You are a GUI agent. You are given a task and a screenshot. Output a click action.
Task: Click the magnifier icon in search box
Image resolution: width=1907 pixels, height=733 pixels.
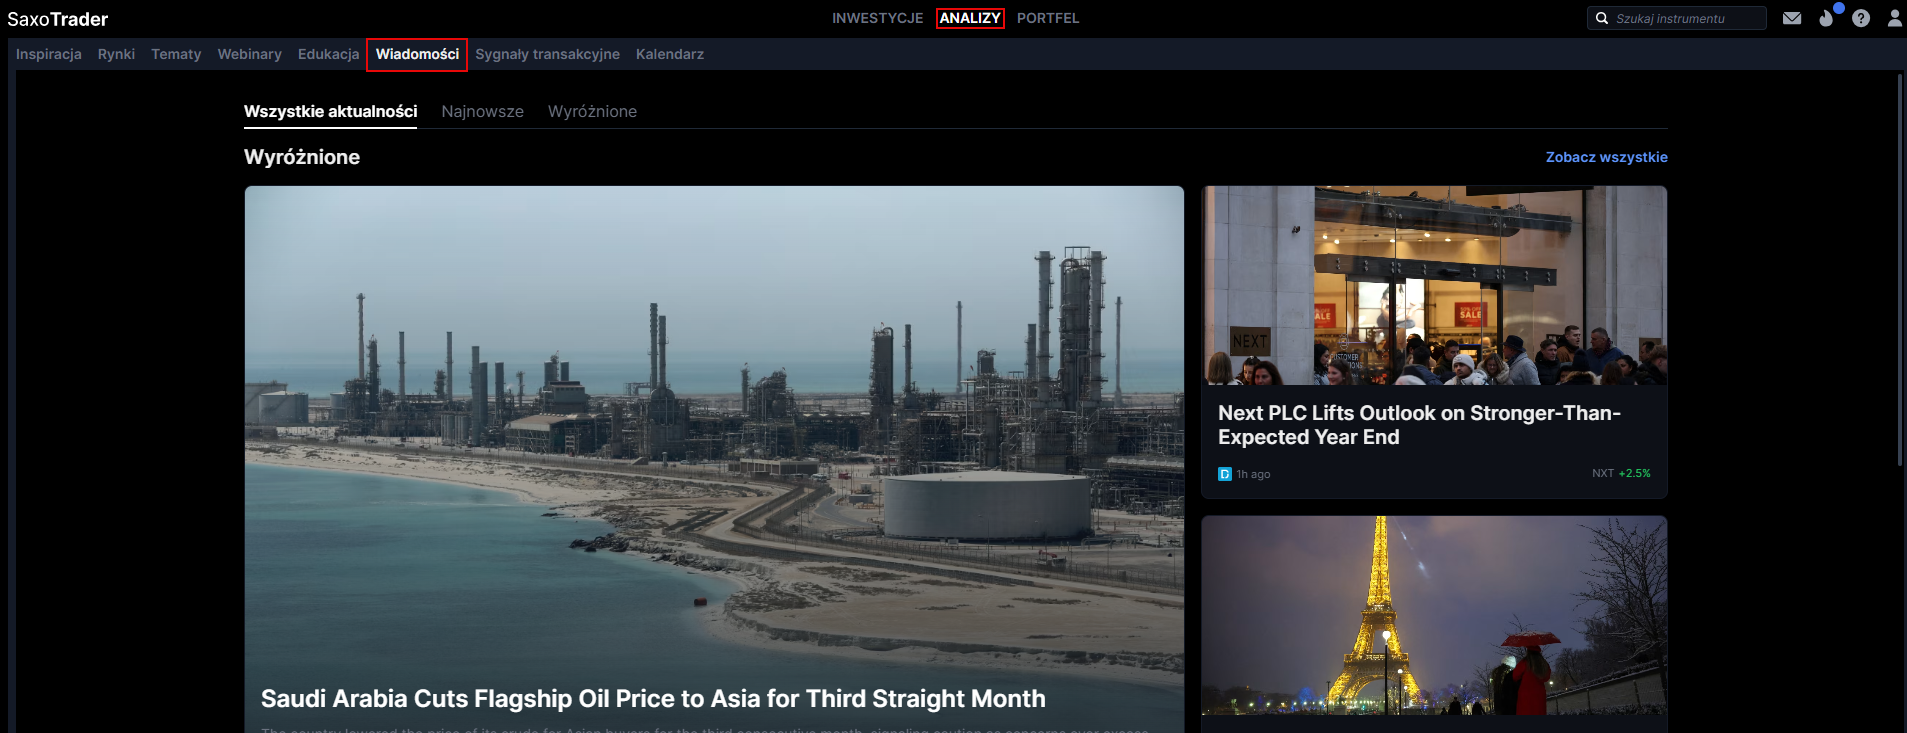click(x=1602, y=18)
